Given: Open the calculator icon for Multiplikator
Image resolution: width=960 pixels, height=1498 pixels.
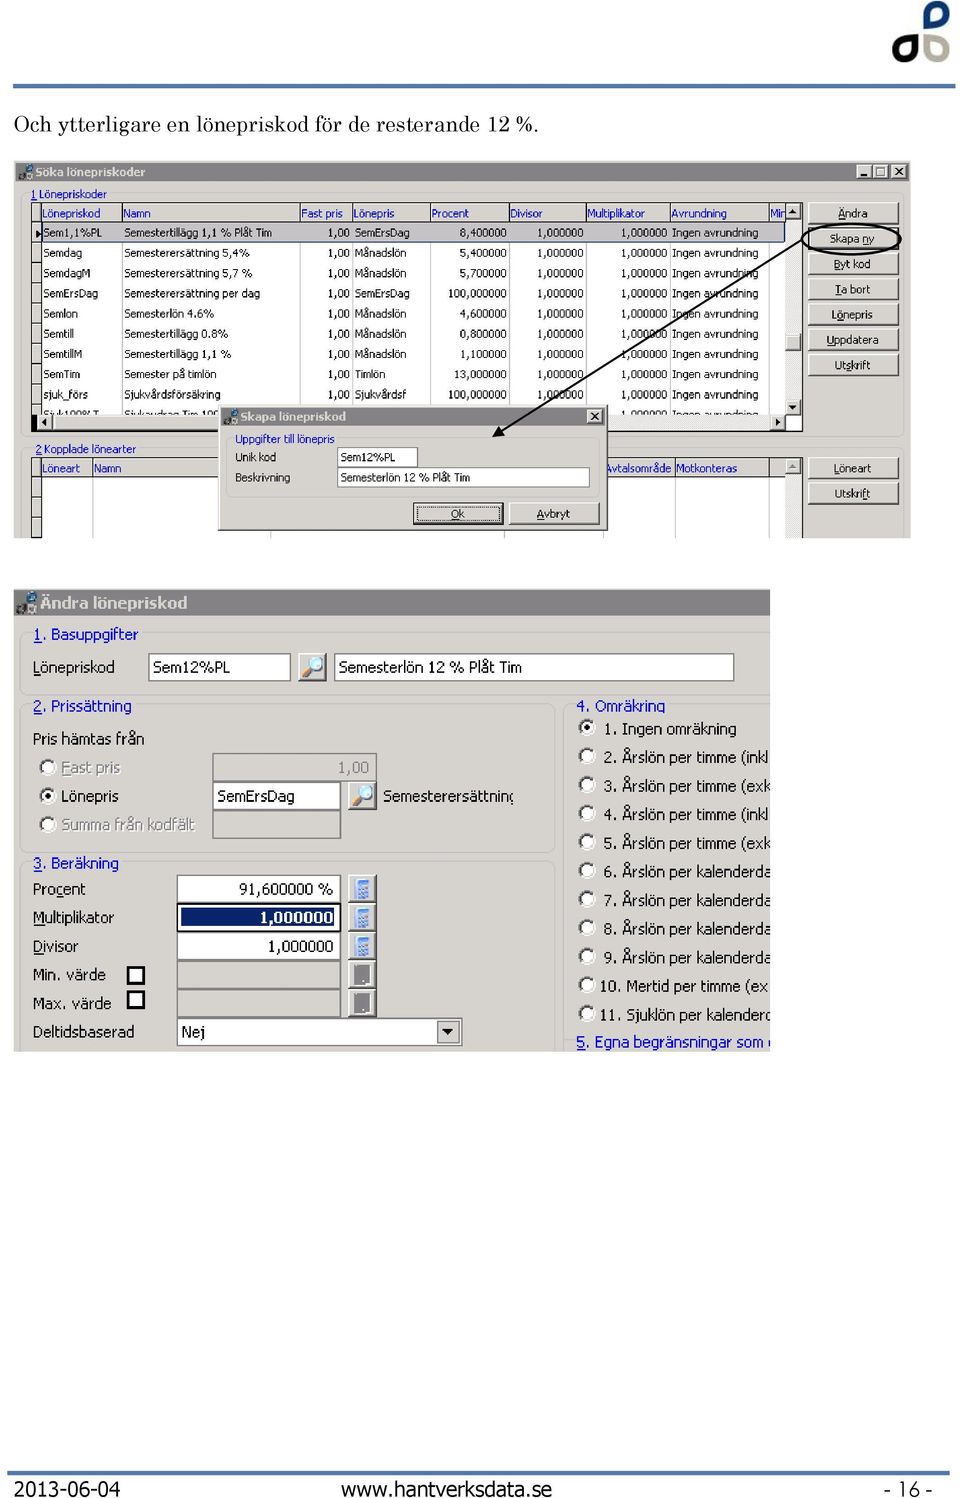Looking at the screenshot, I should (x=362, y=917).
